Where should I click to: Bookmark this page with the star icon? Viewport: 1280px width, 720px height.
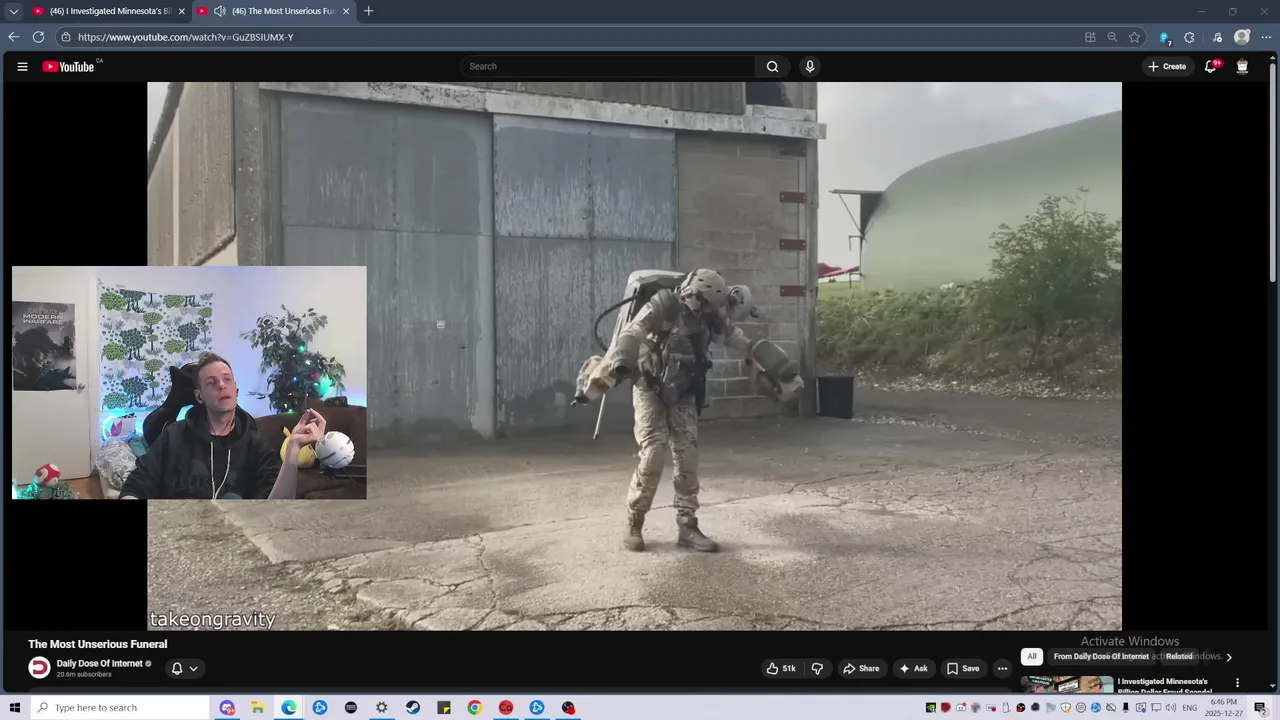(1134, 37)
